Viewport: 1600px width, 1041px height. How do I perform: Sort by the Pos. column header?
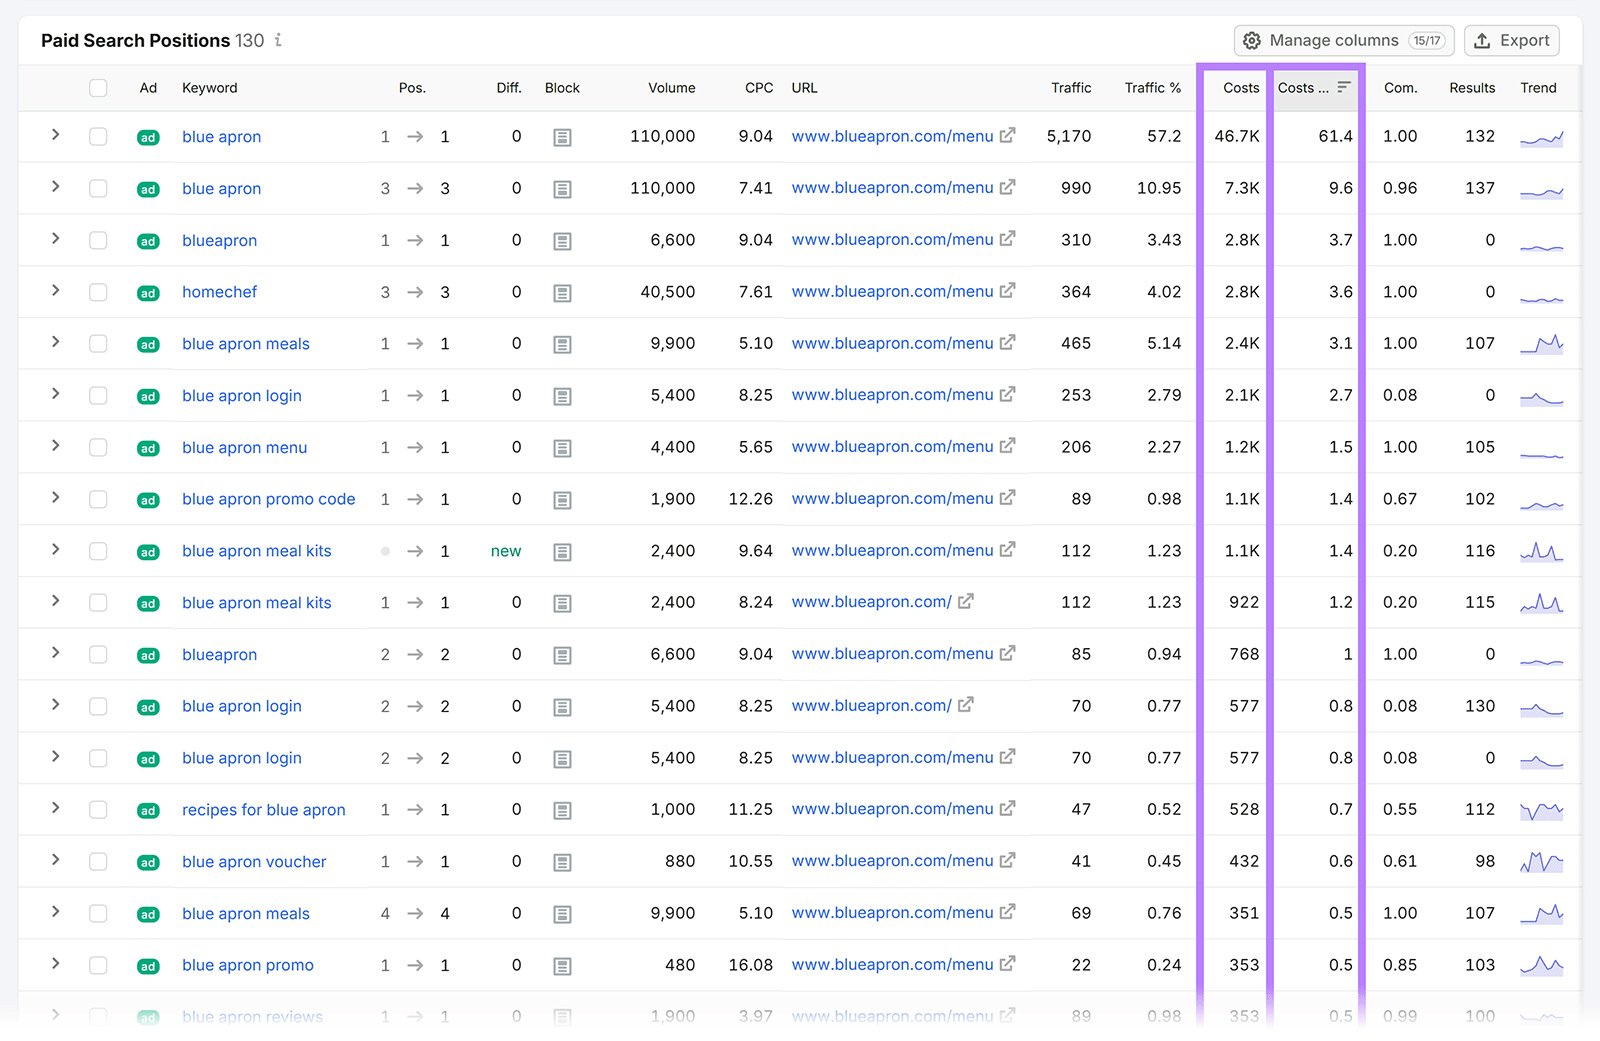[412, 88]
